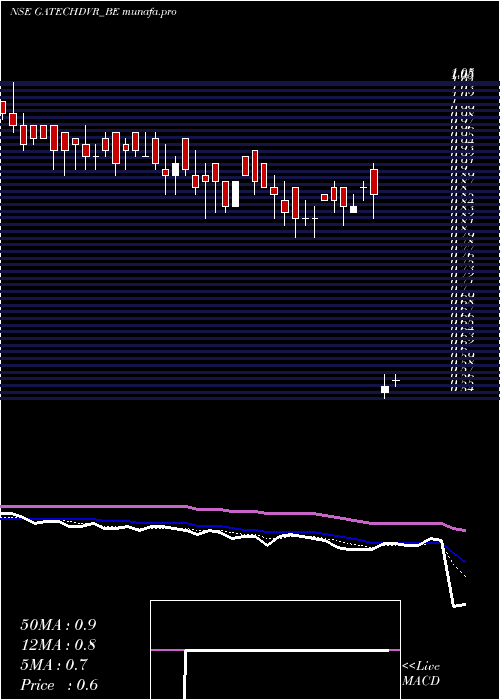Screen dimensions: 500x700
Task: Click the '<<Live MACD' label
Action: 421,673
